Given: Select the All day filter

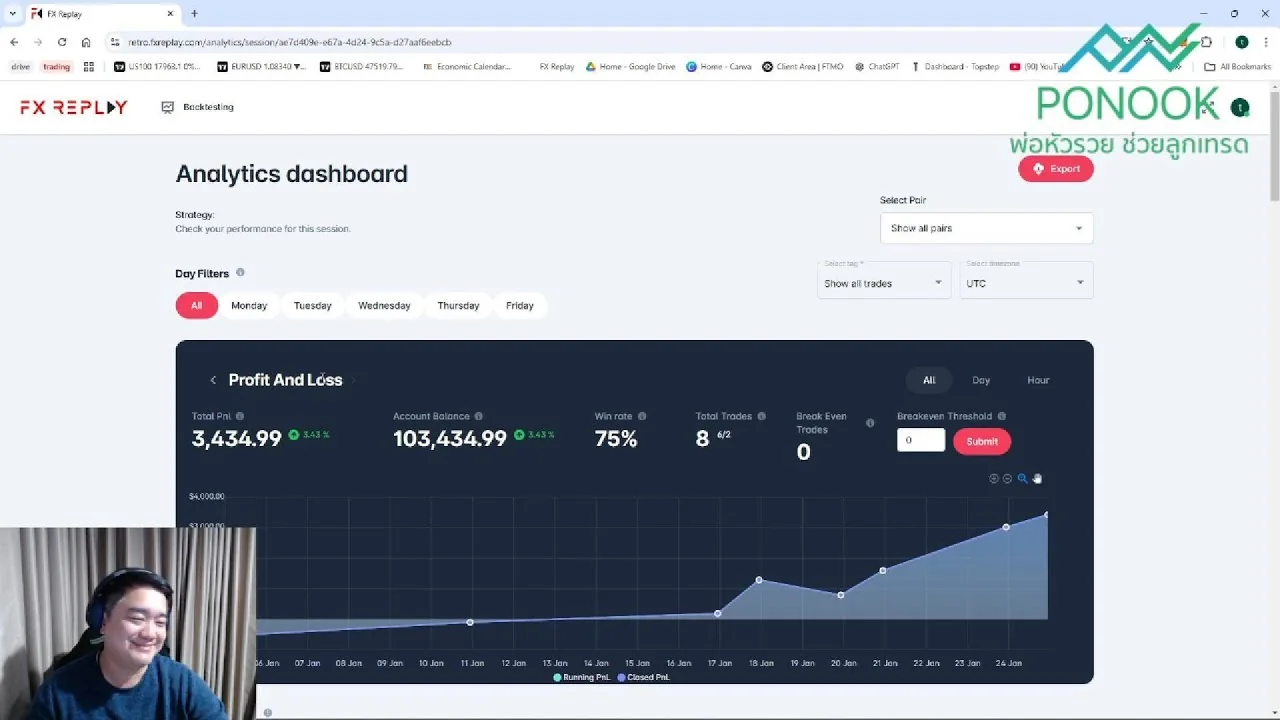Looking at the screenshot, I should pyautogui.click(x=196, y=305).
